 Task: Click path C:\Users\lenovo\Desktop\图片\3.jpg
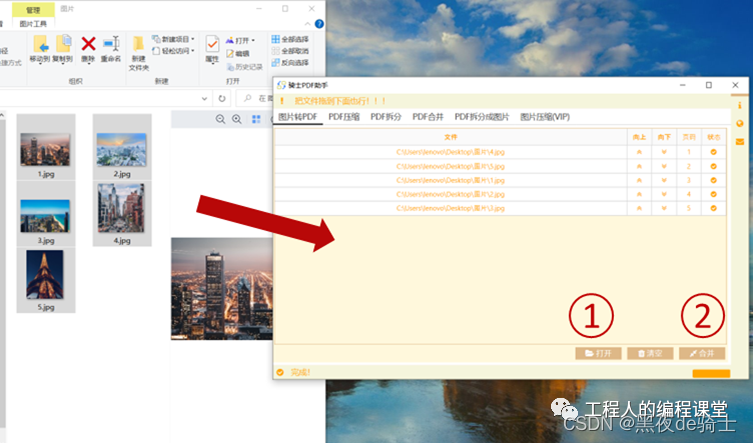[450, 208]
